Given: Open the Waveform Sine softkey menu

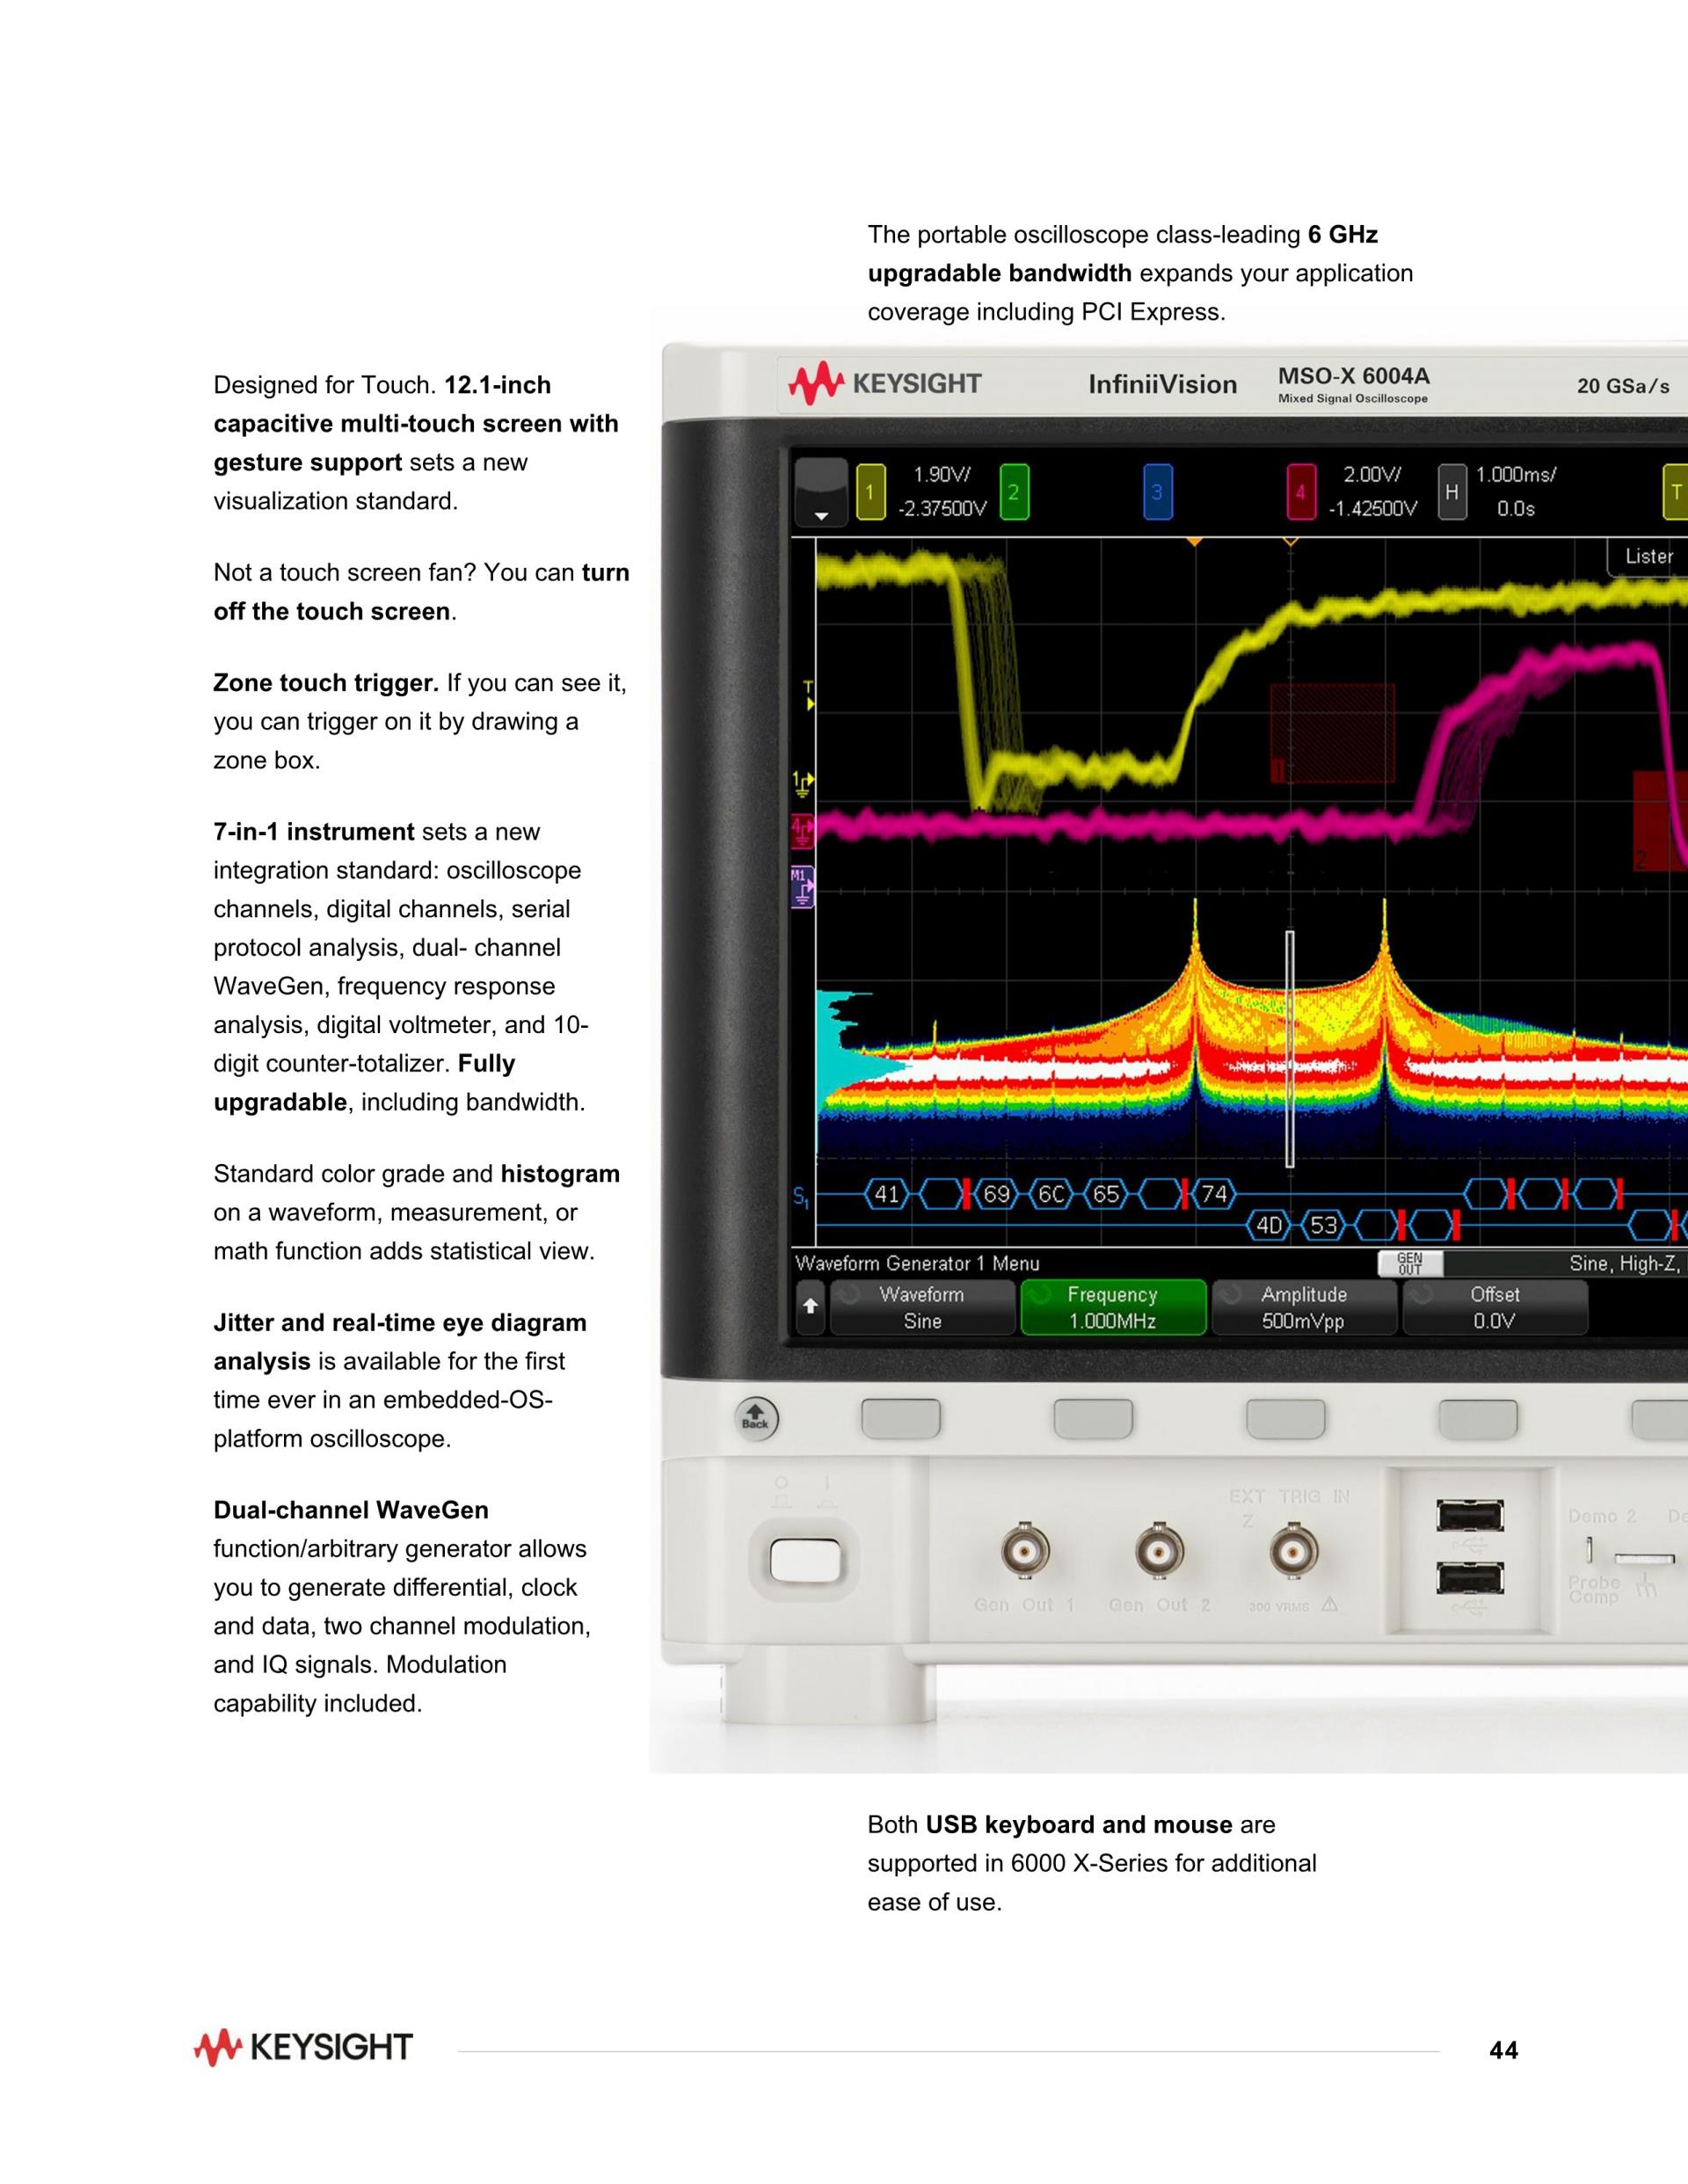Looking at the screenshot, I should tap(922, 1307).
